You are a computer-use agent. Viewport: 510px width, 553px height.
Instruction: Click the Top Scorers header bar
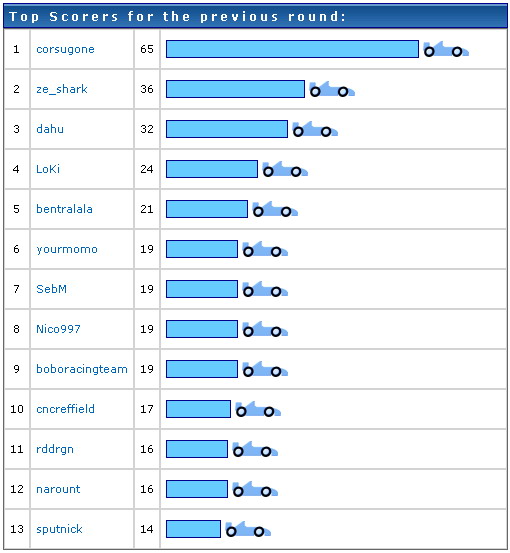[255, 16]
